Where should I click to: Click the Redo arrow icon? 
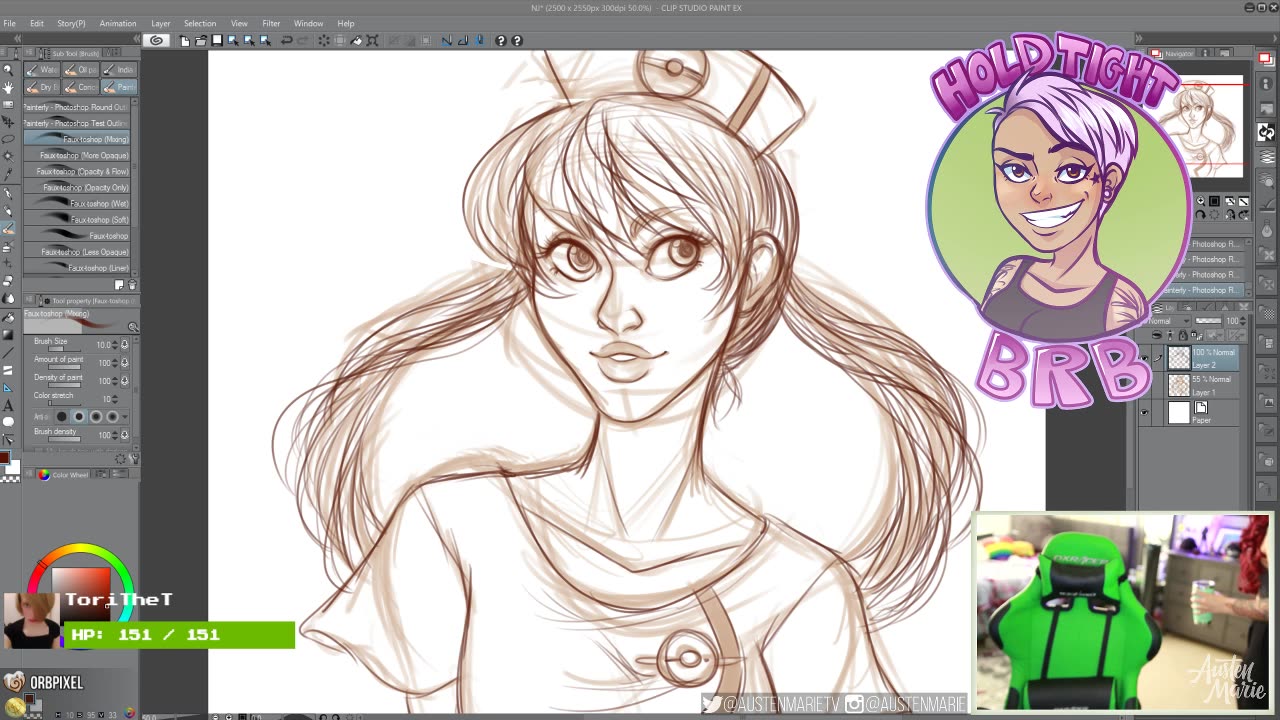pyautogui.click(x=303, y=40)
